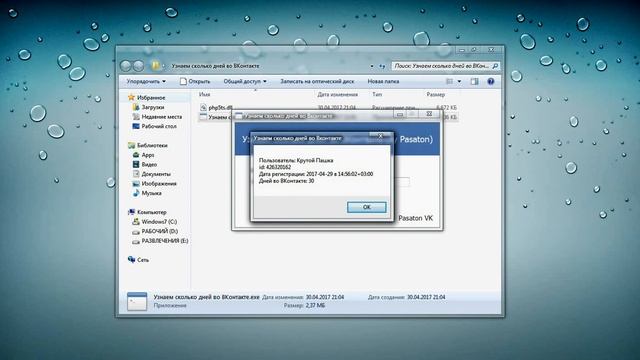Click Записать на оптический диск

point(317,81)
